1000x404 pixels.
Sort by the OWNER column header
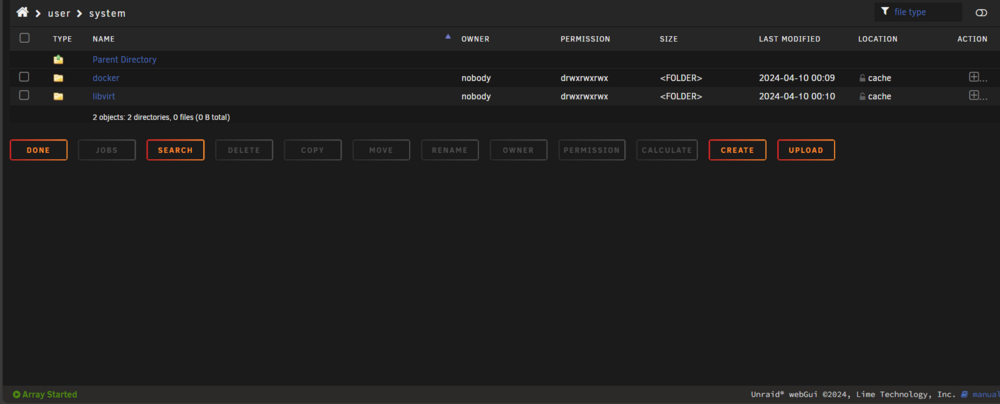click(x=475, y=39)
